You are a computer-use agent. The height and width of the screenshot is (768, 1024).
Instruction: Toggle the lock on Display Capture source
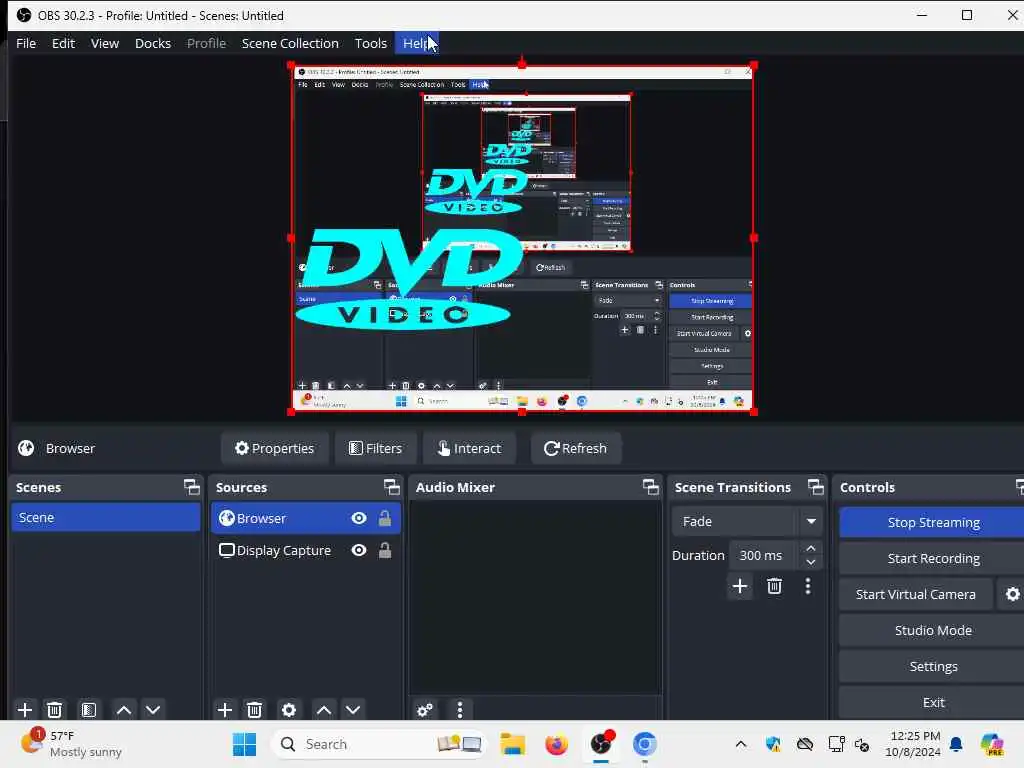coord(385,551)
